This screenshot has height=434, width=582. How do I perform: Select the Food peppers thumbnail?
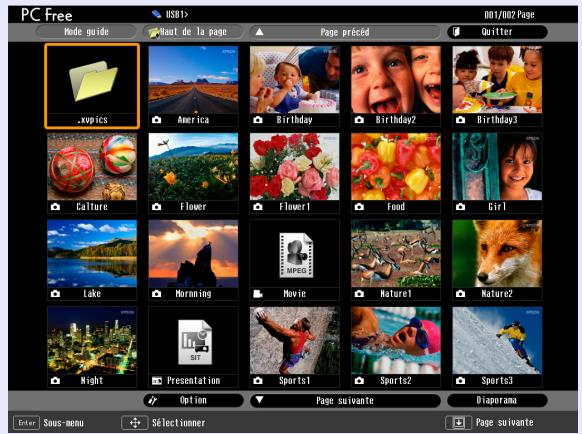click(x=396, y=167)
